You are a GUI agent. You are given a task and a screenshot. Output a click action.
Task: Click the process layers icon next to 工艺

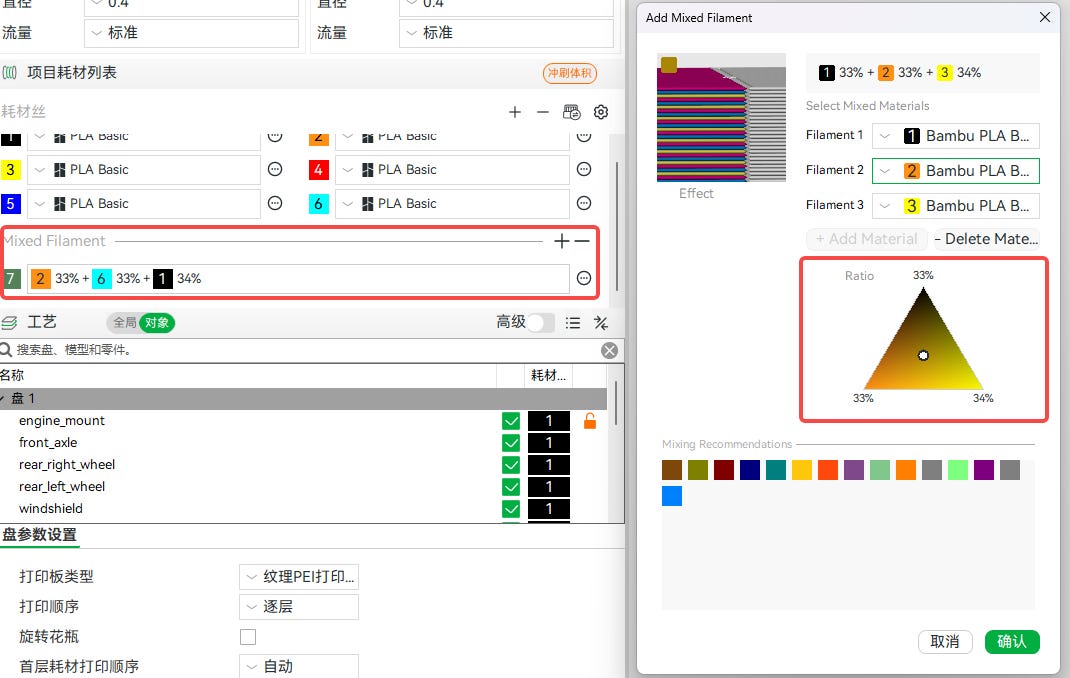pyautogui.click(x=9, y=323)
